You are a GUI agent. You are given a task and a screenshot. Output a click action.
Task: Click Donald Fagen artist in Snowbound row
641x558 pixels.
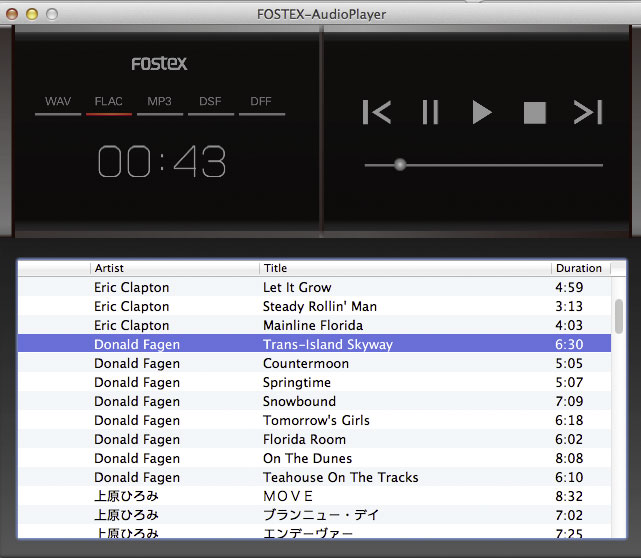click(x=137, y=401)
